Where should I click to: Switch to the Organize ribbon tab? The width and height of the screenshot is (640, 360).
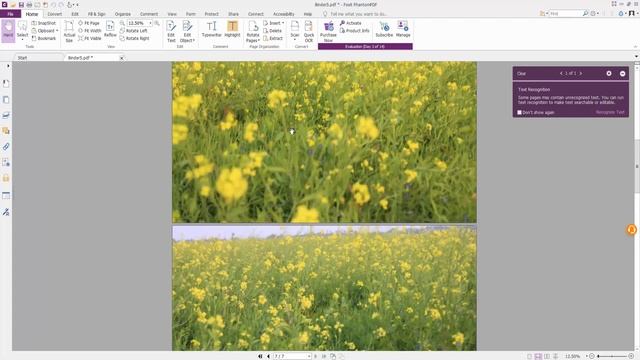click(122, 14)
